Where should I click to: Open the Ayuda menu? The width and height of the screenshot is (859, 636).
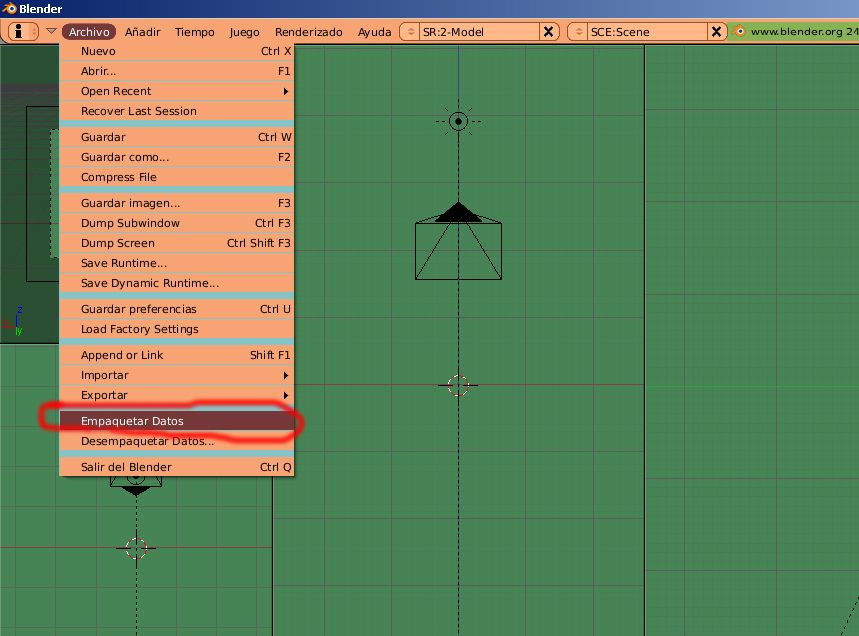pos(375,32)
